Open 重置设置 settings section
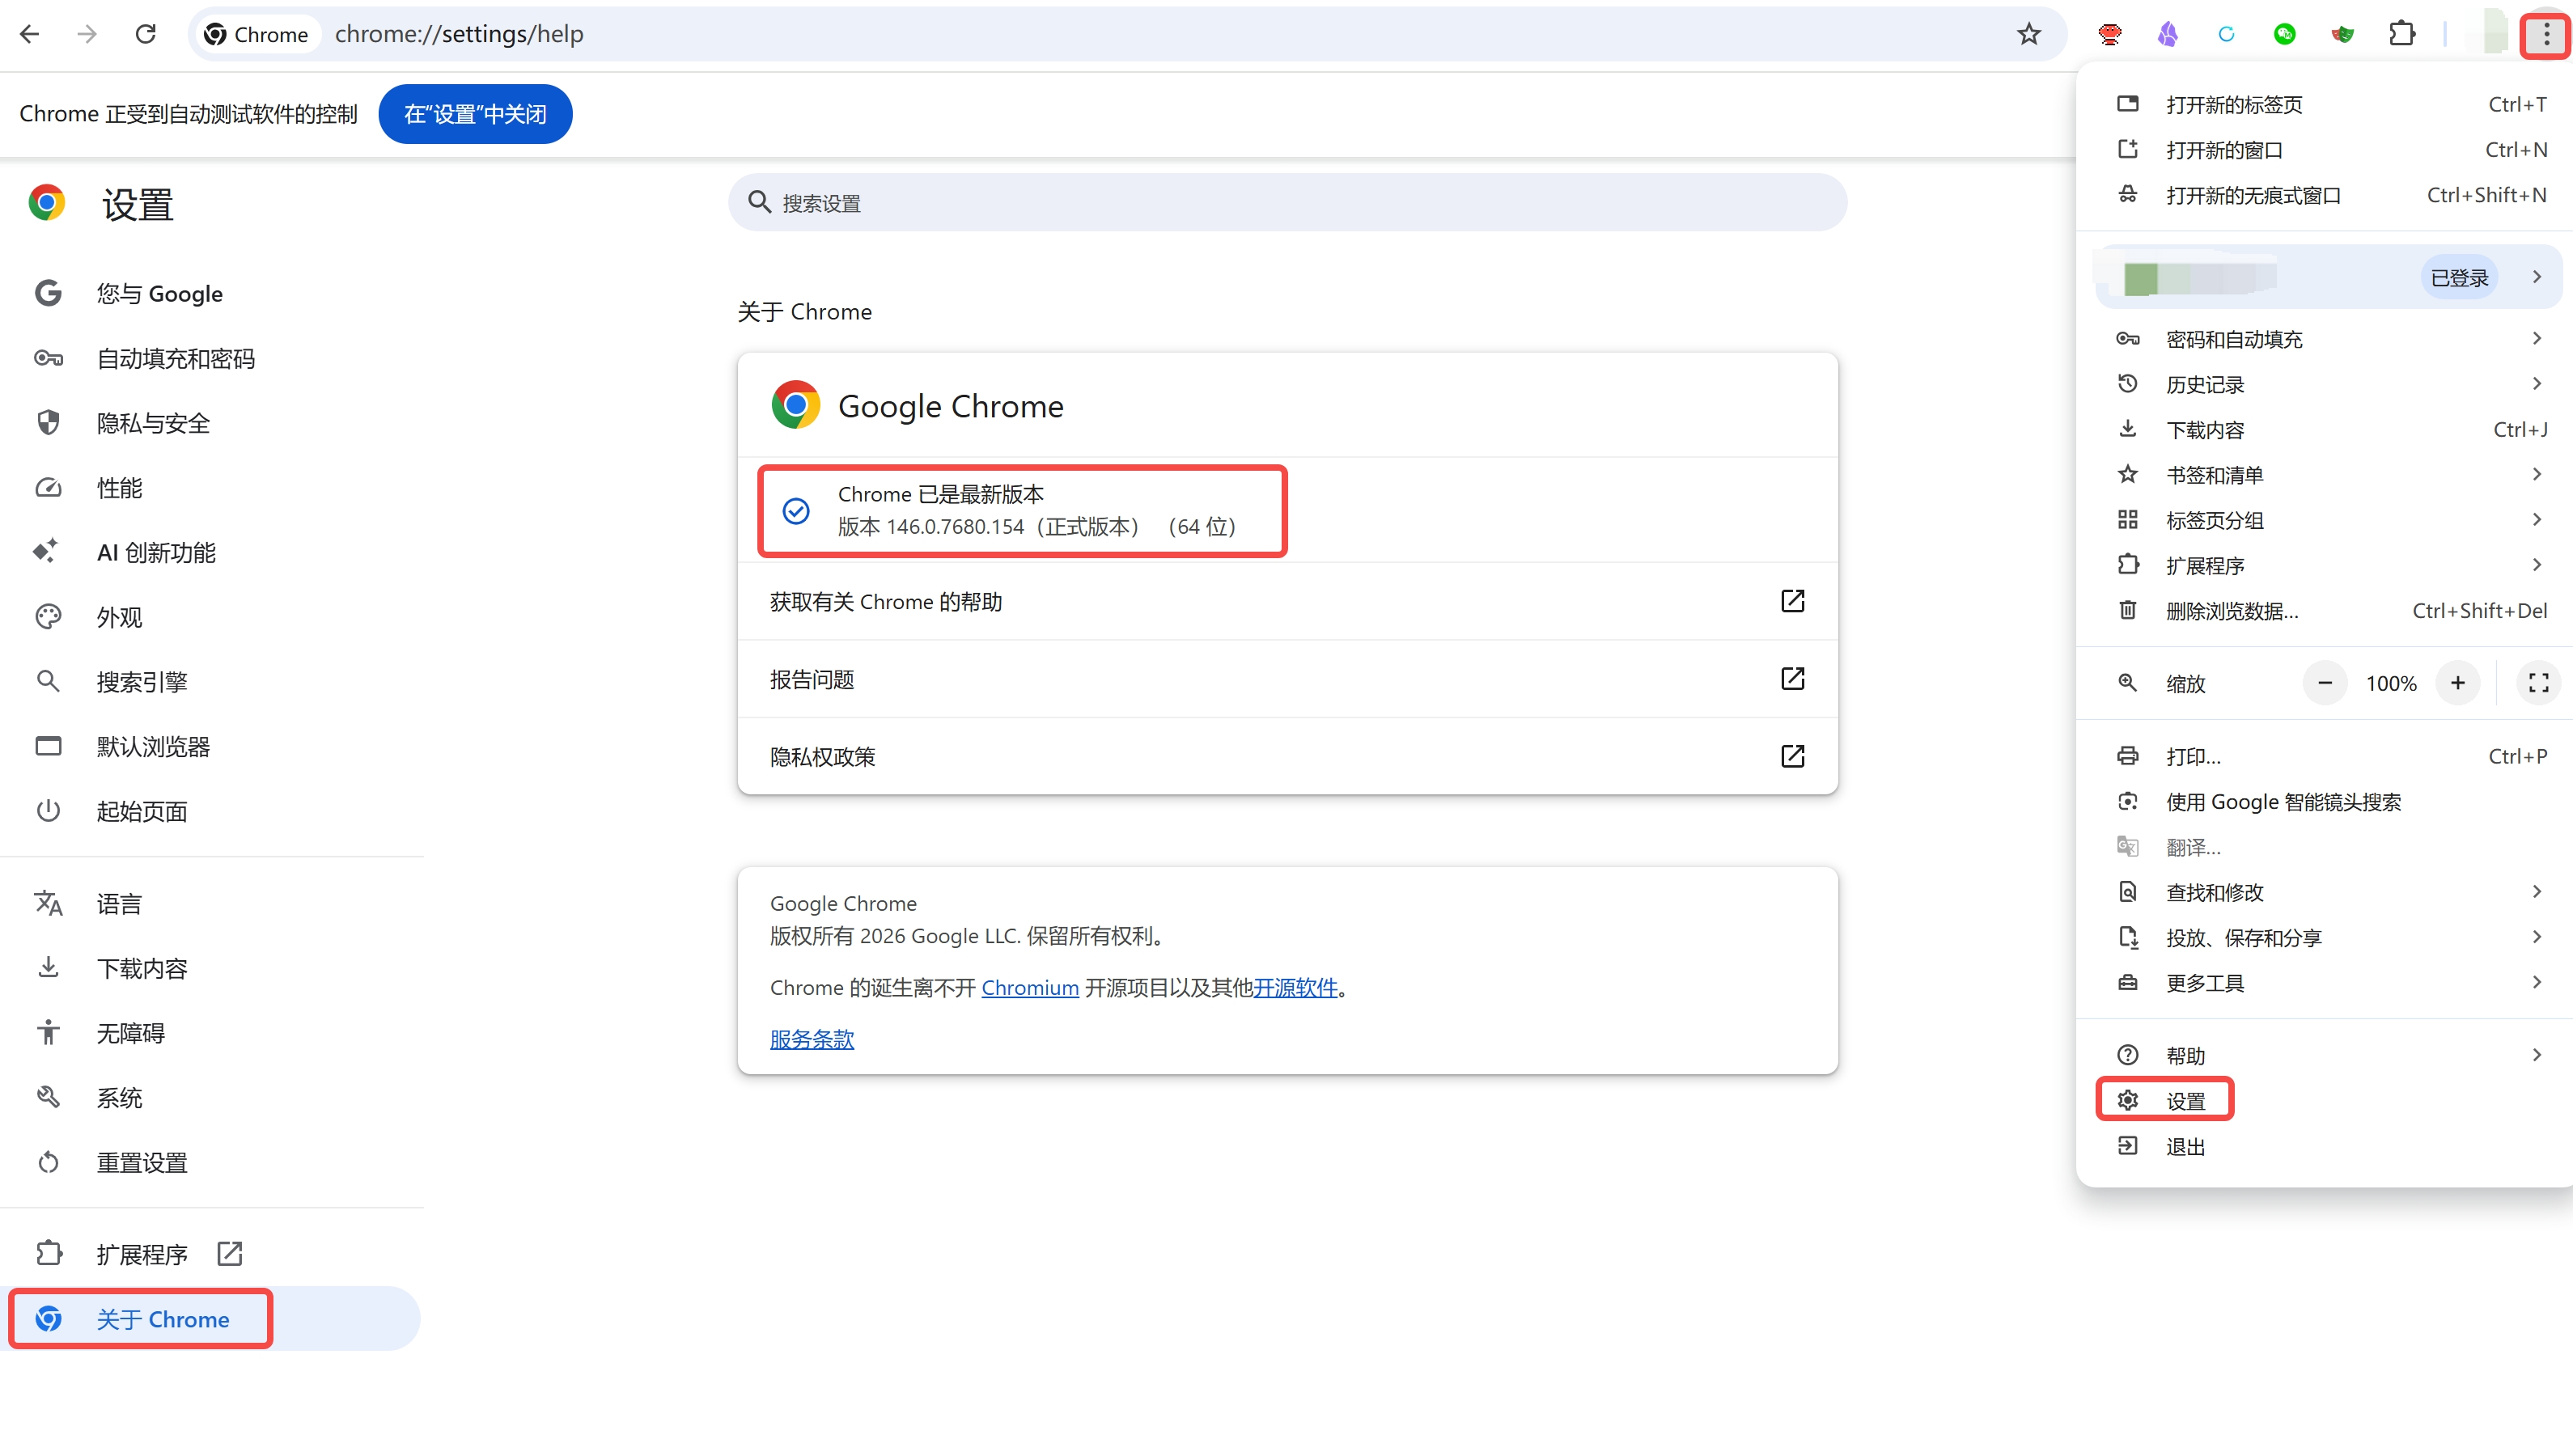This screenshot has height=1456, width=2573. pos(212,1162)
